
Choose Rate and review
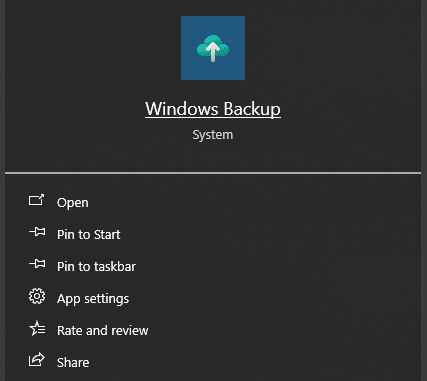pyautogui.click(x=103, y=330)
